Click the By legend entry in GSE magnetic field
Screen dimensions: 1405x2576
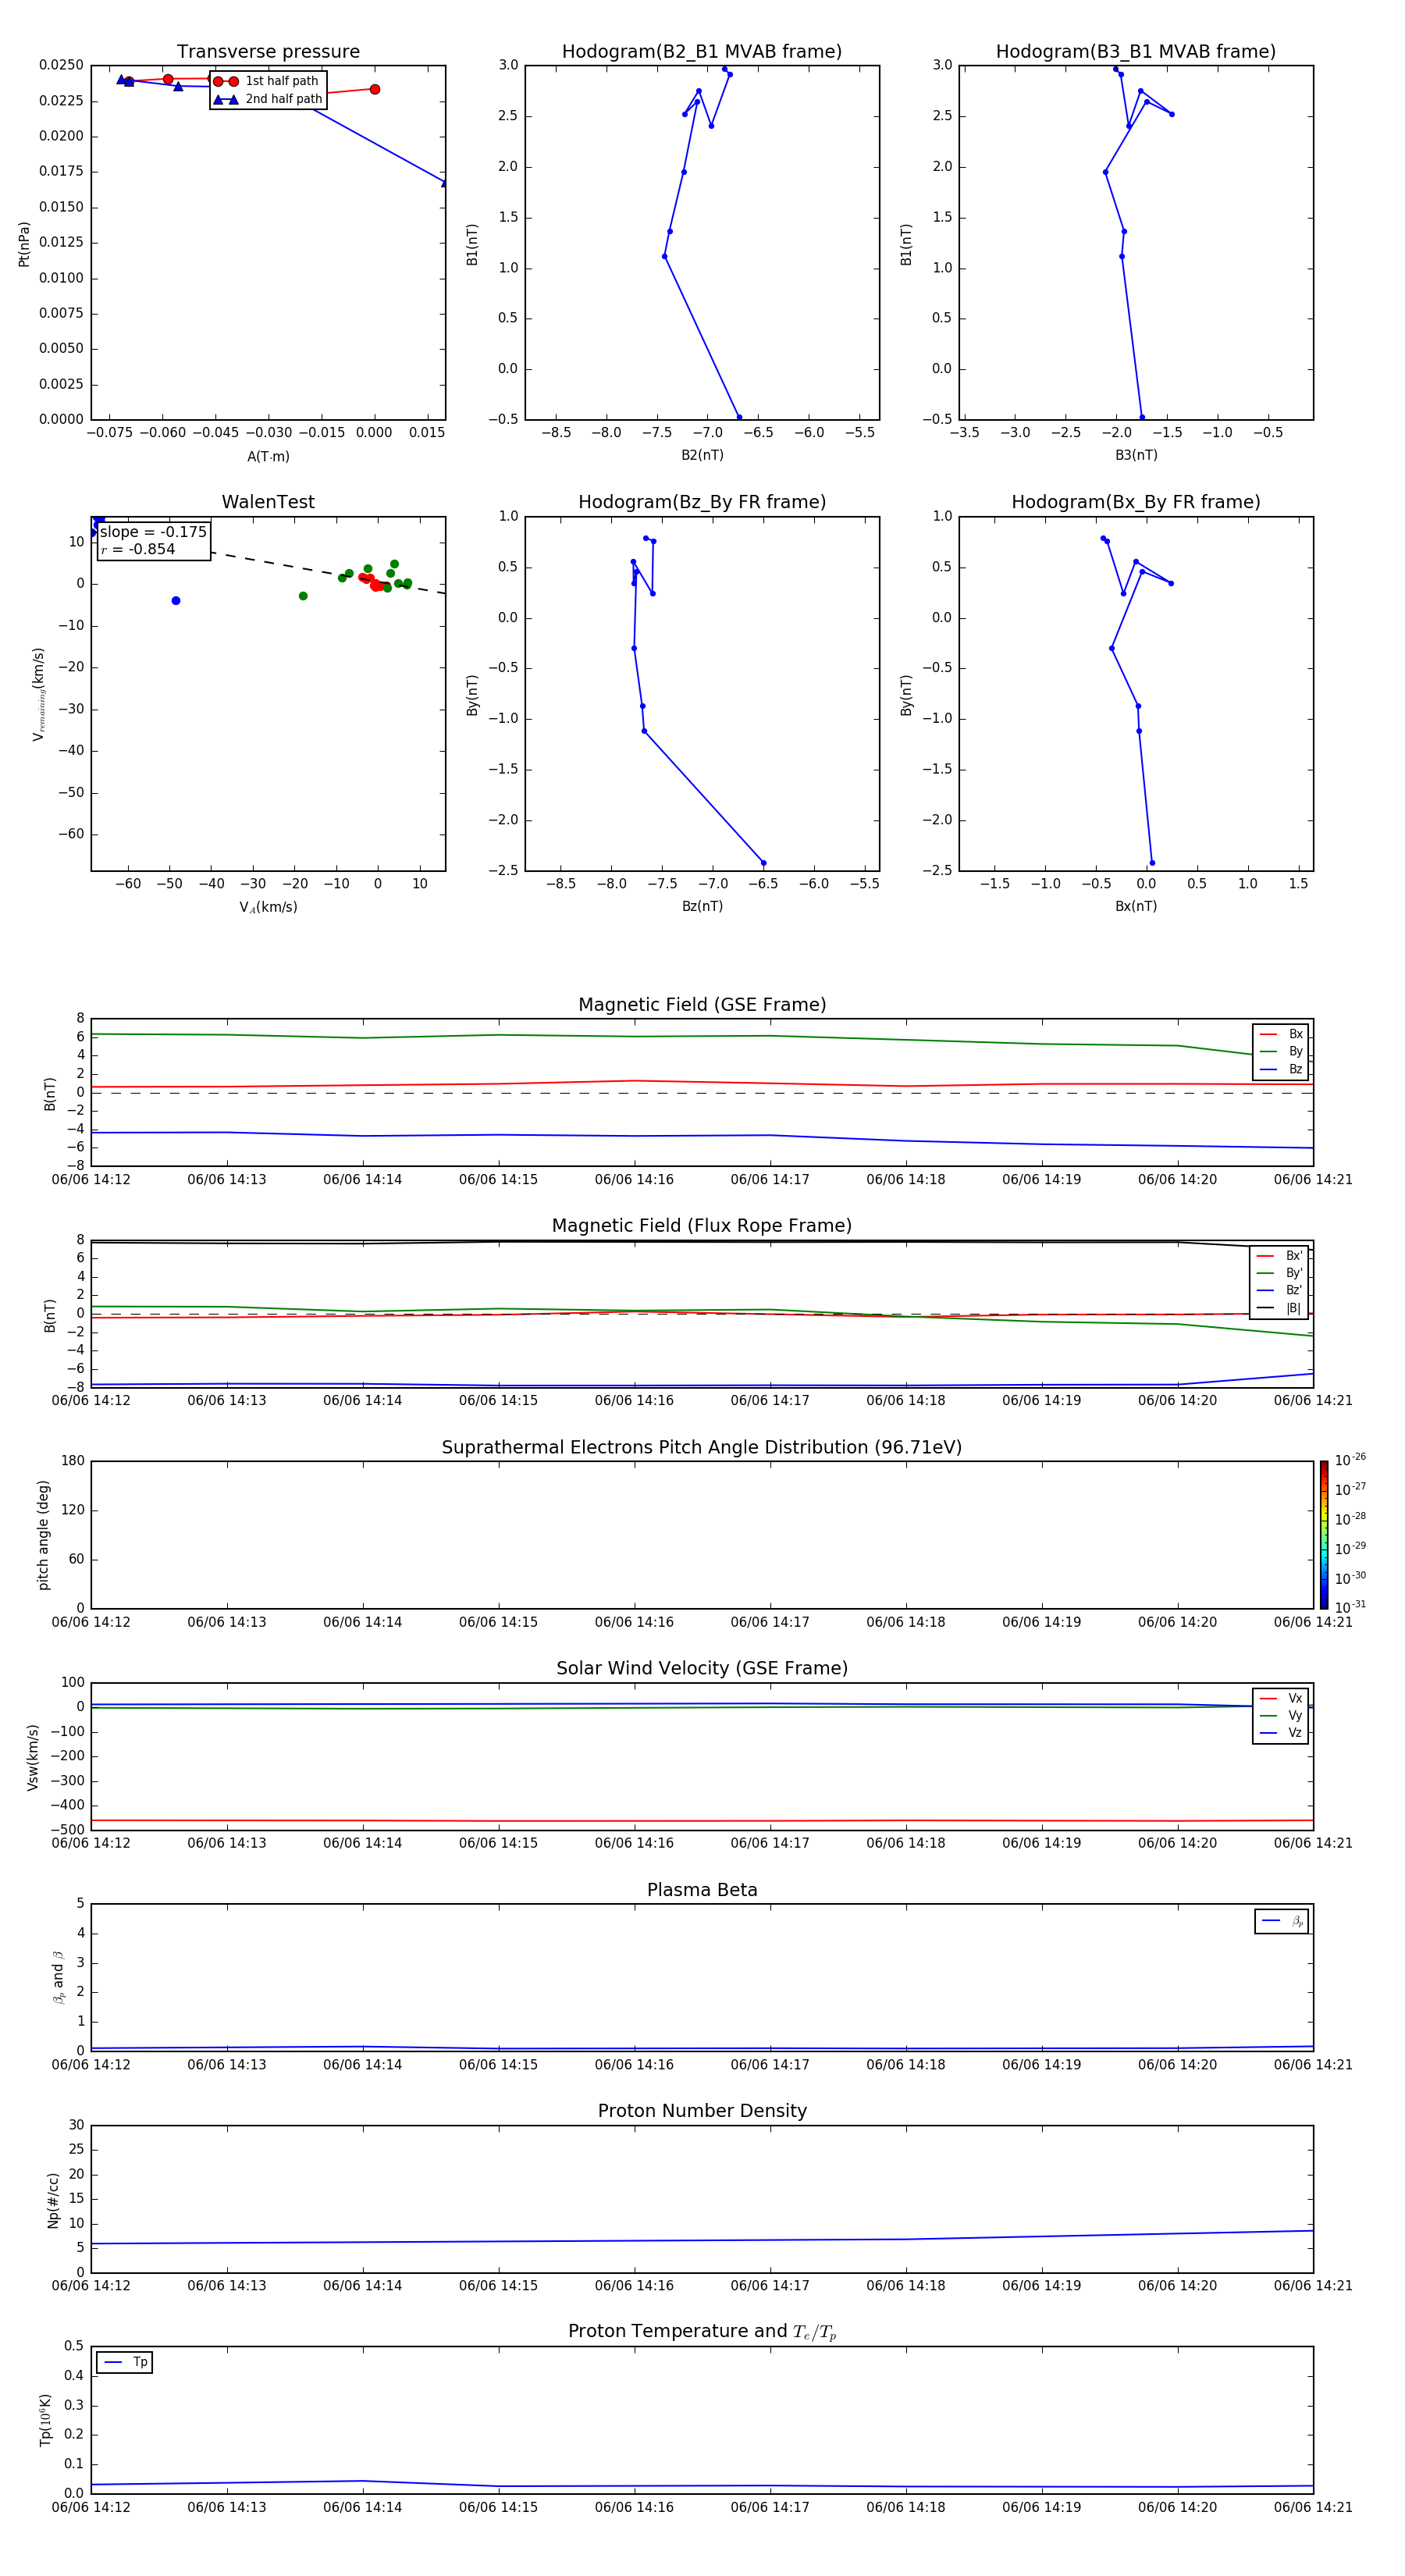(1281, 1051)
